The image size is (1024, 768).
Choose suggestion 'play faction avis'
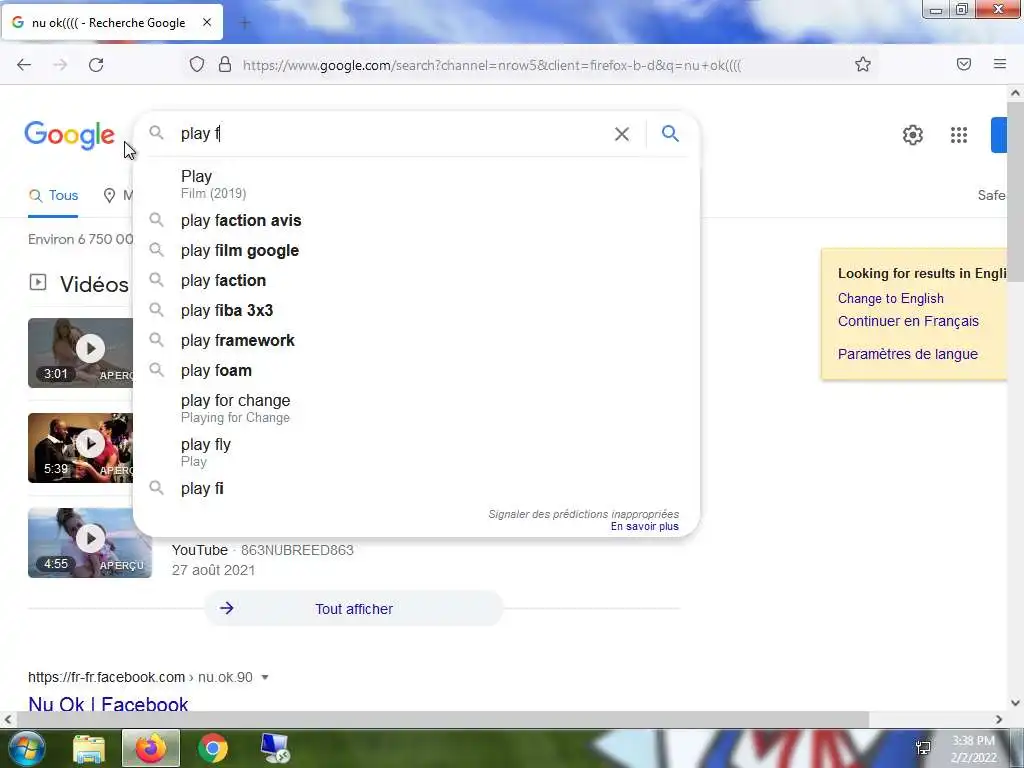pos(417,221)
